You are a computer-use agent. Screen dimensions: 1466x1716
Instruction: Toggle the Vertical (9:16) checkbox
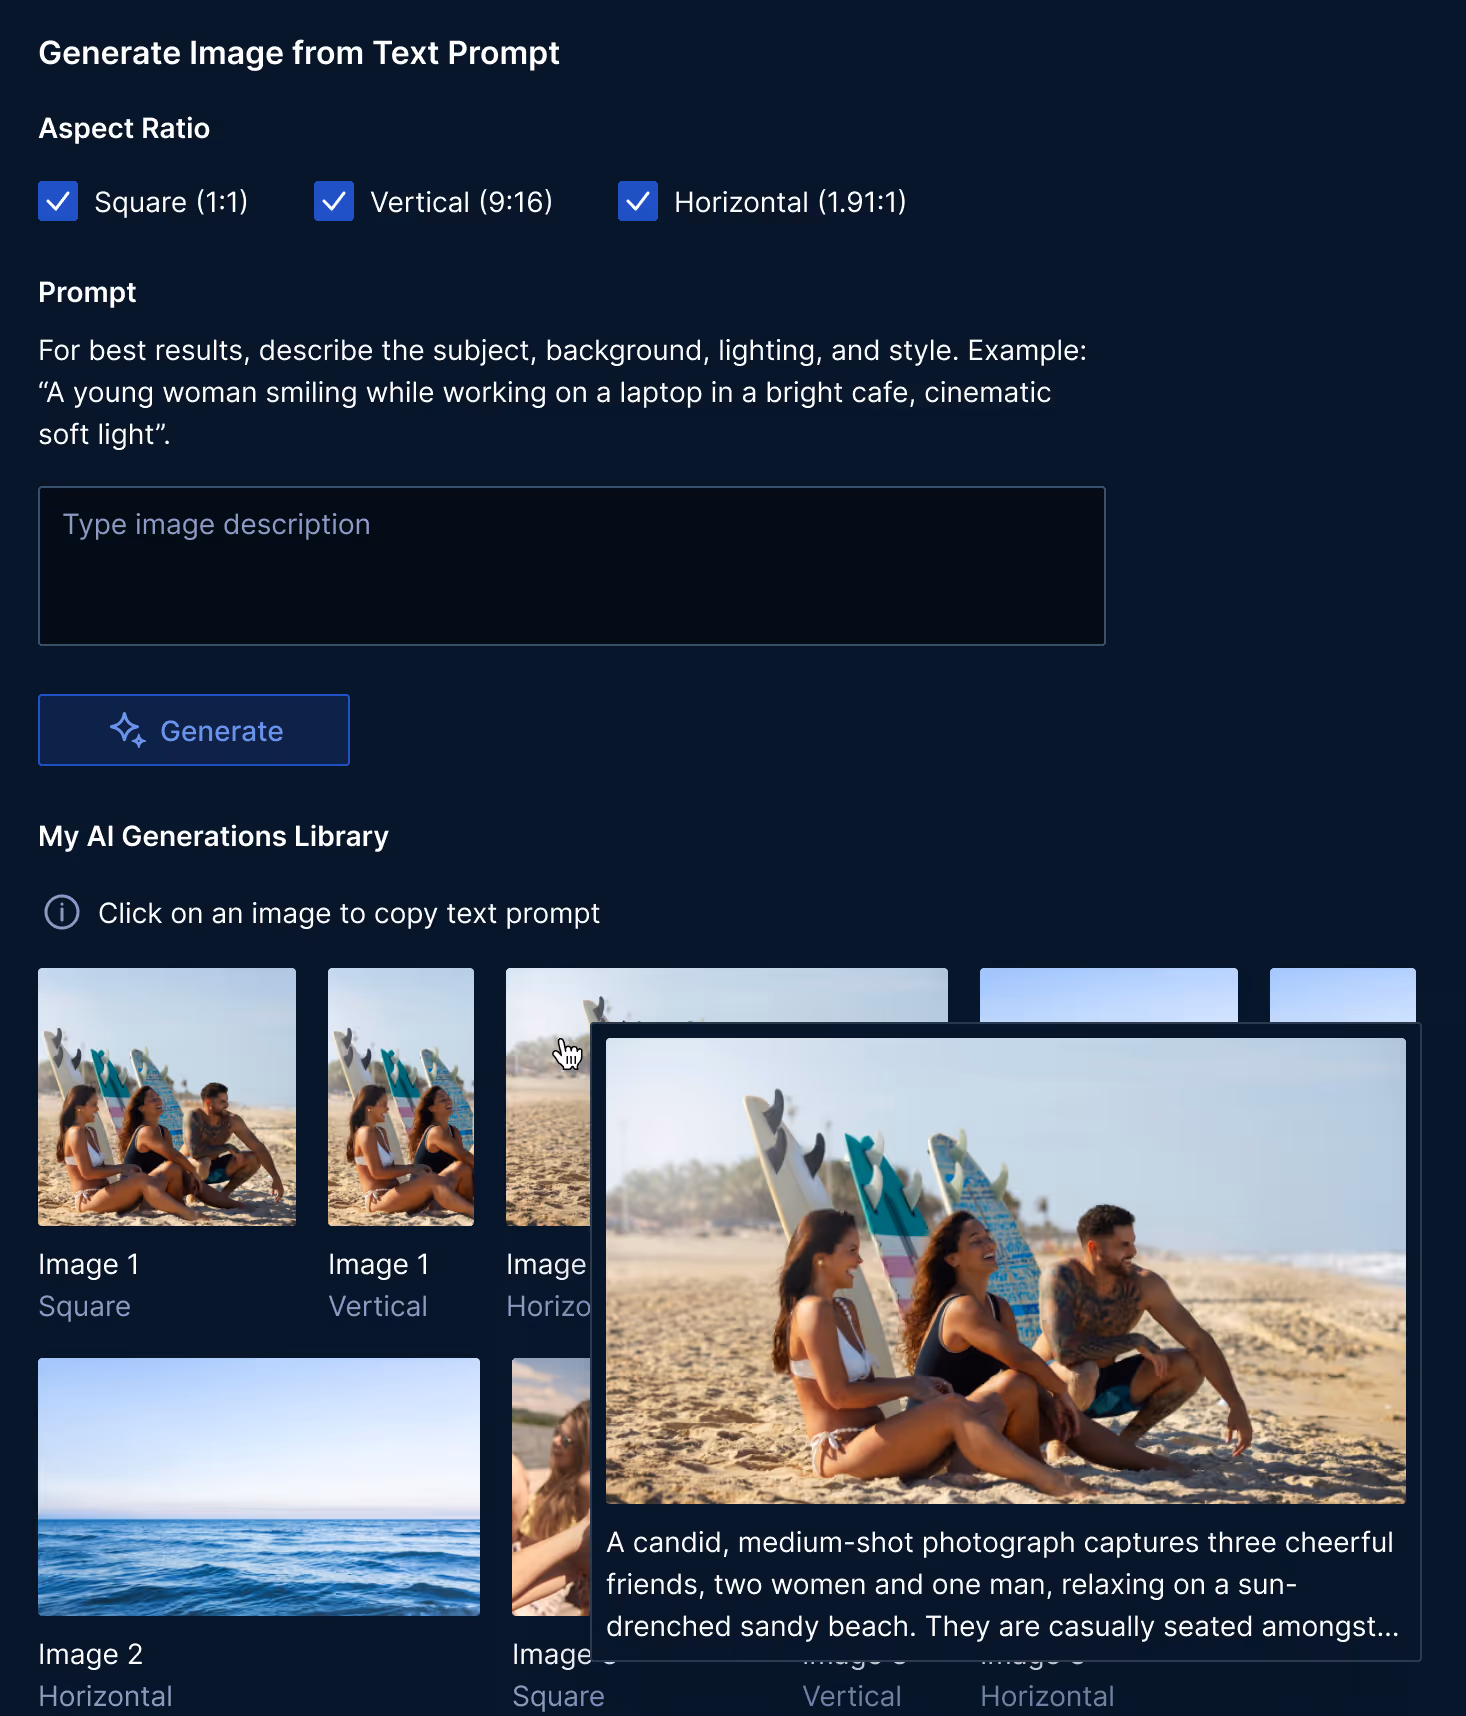pyautogui.click(x=334, y=201)
